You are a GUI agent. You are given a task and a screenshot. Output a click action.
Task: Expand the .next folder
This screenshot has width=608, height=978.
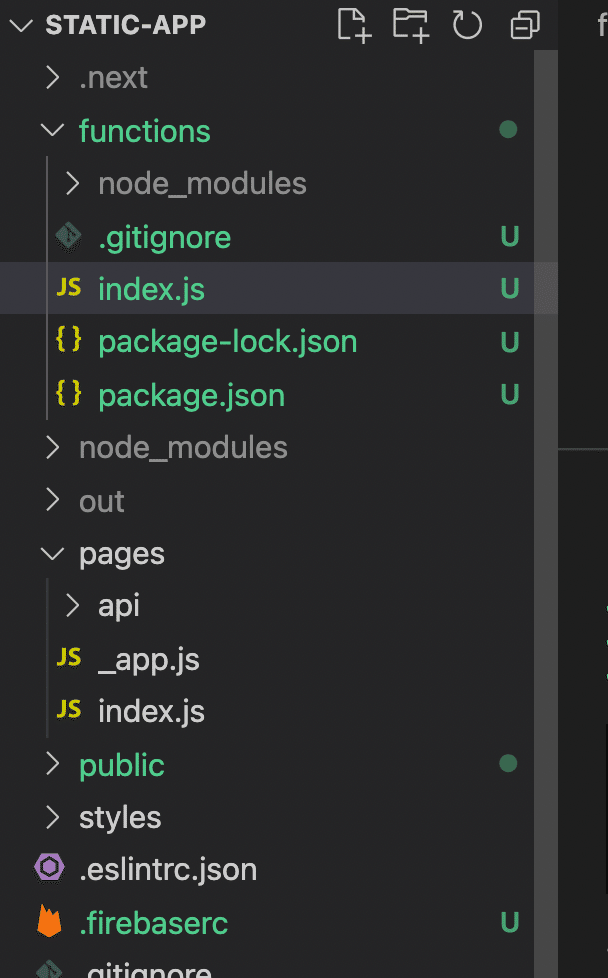click(x=53, y=77)
